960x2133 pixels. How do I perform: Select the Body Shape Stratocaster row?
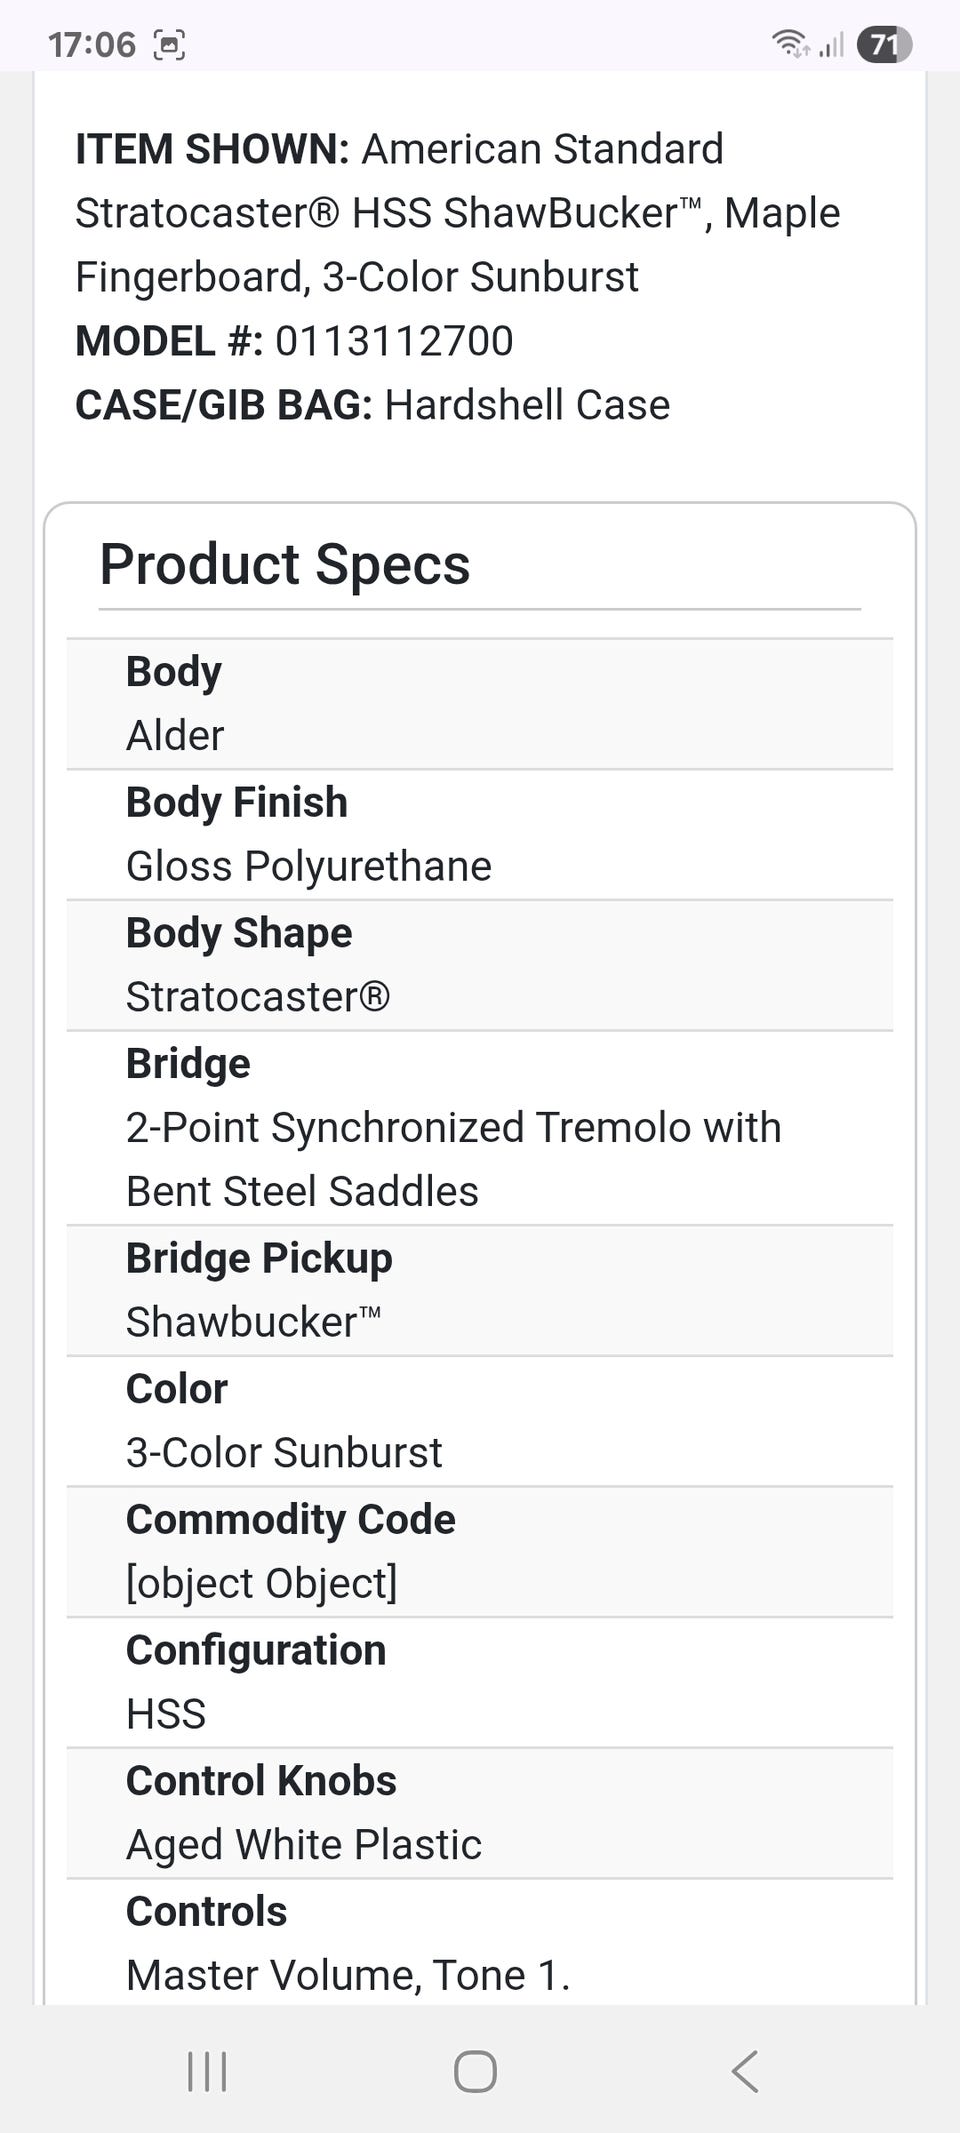479,965
